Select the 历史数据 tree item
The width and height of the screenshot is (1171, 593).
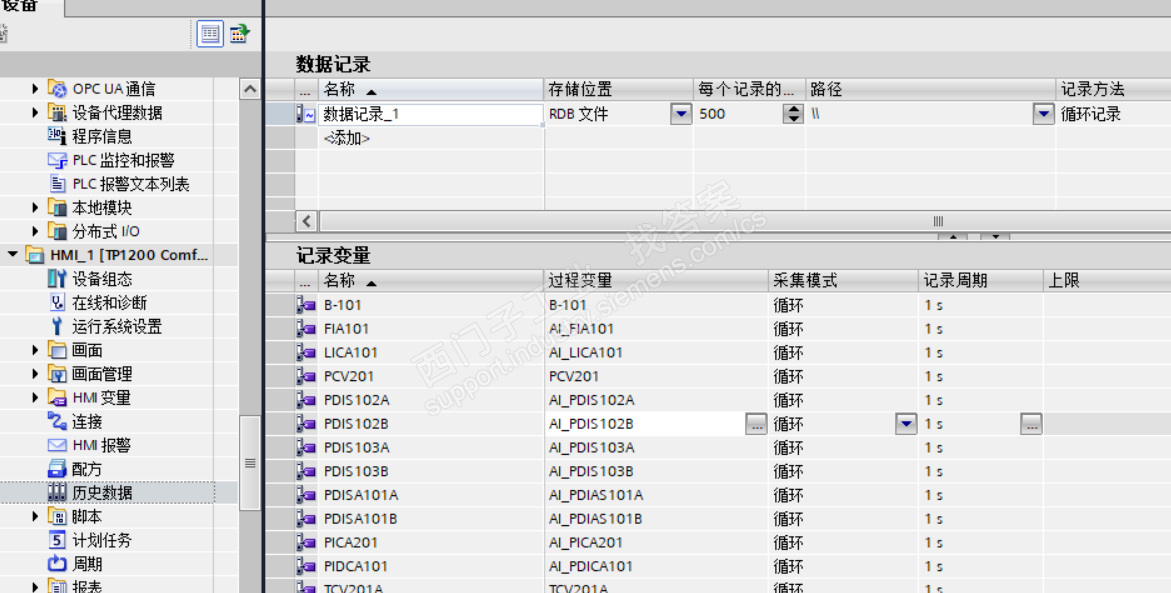pos(102,493)
